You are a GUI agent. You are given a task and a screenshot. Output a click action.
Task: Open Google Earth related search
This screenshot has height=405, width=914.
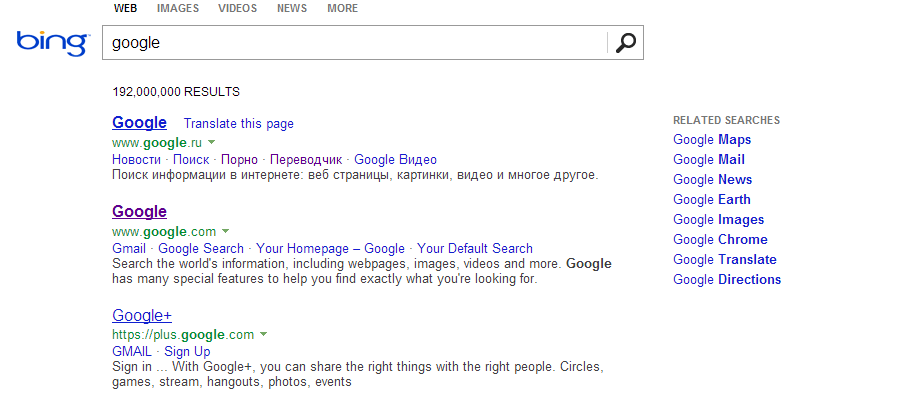coord(712,200)
